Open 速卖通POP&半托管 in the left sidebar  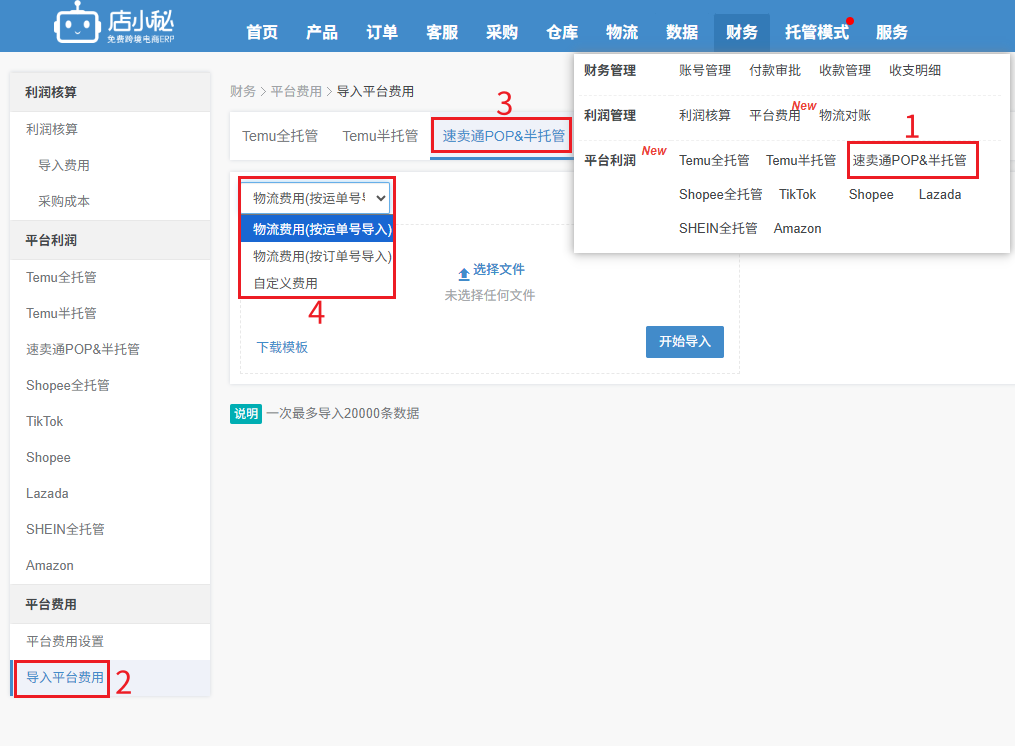click(x=83, y=350)
